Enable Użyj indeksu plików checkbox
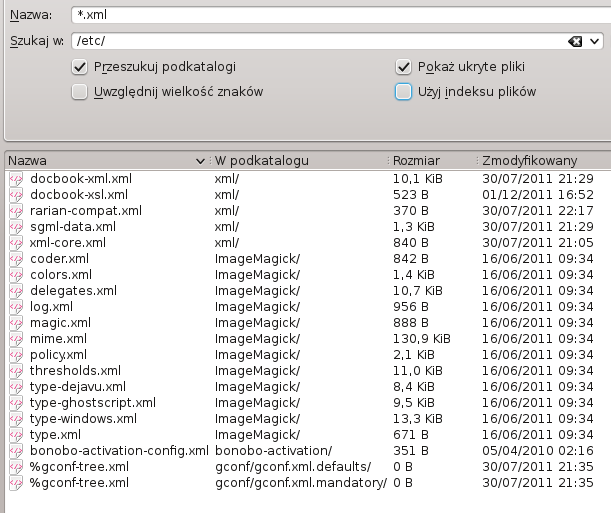611x513 pixels. point(404,92)
